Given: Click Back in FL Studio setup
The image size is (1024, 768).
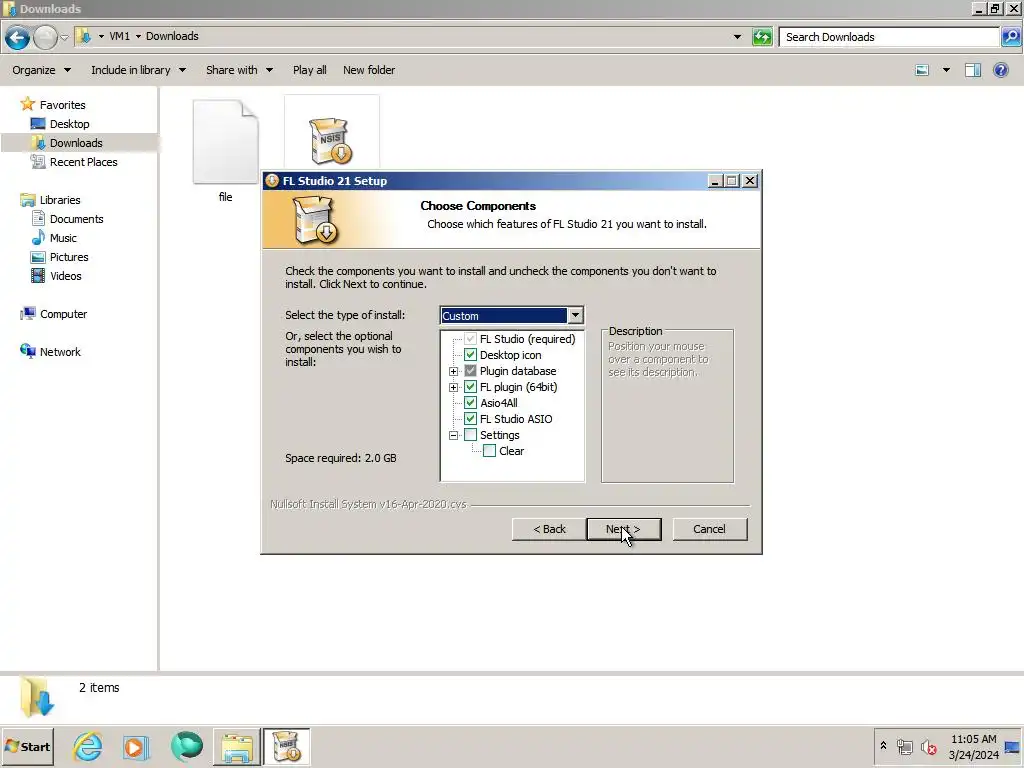Looking at the screenshot, I should coord(549,529).
